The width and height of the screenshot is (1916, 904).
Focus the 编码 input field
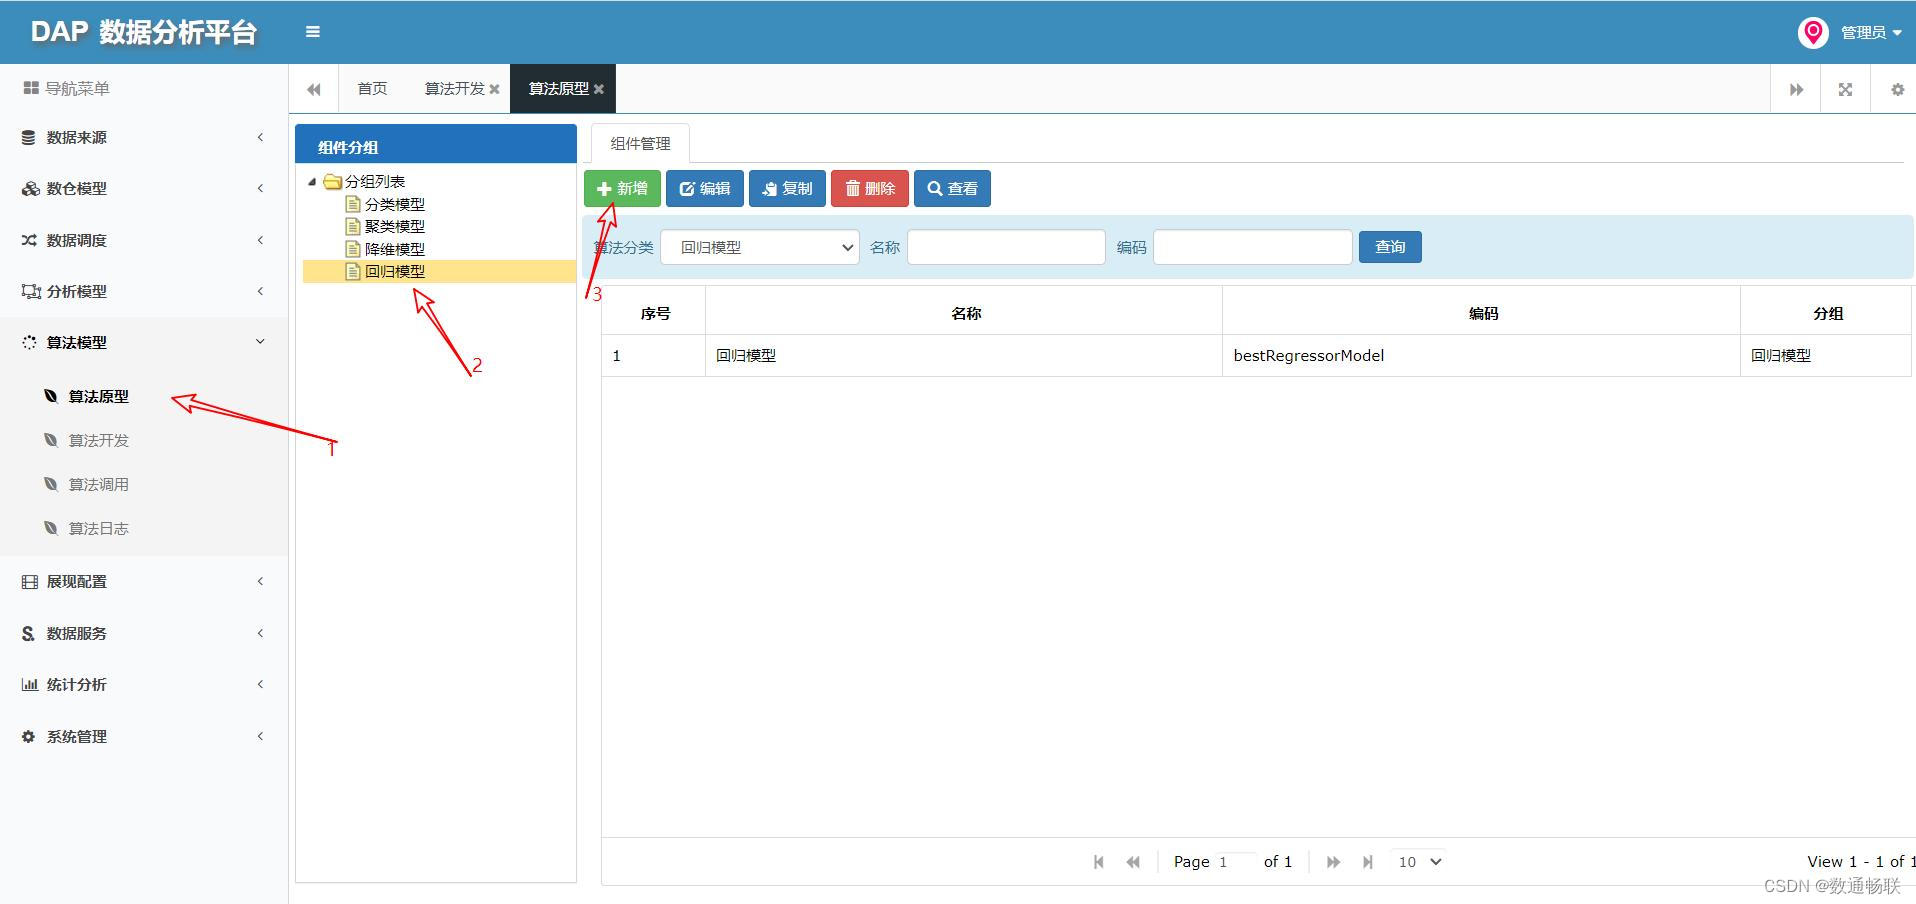tap(1253, 247)
